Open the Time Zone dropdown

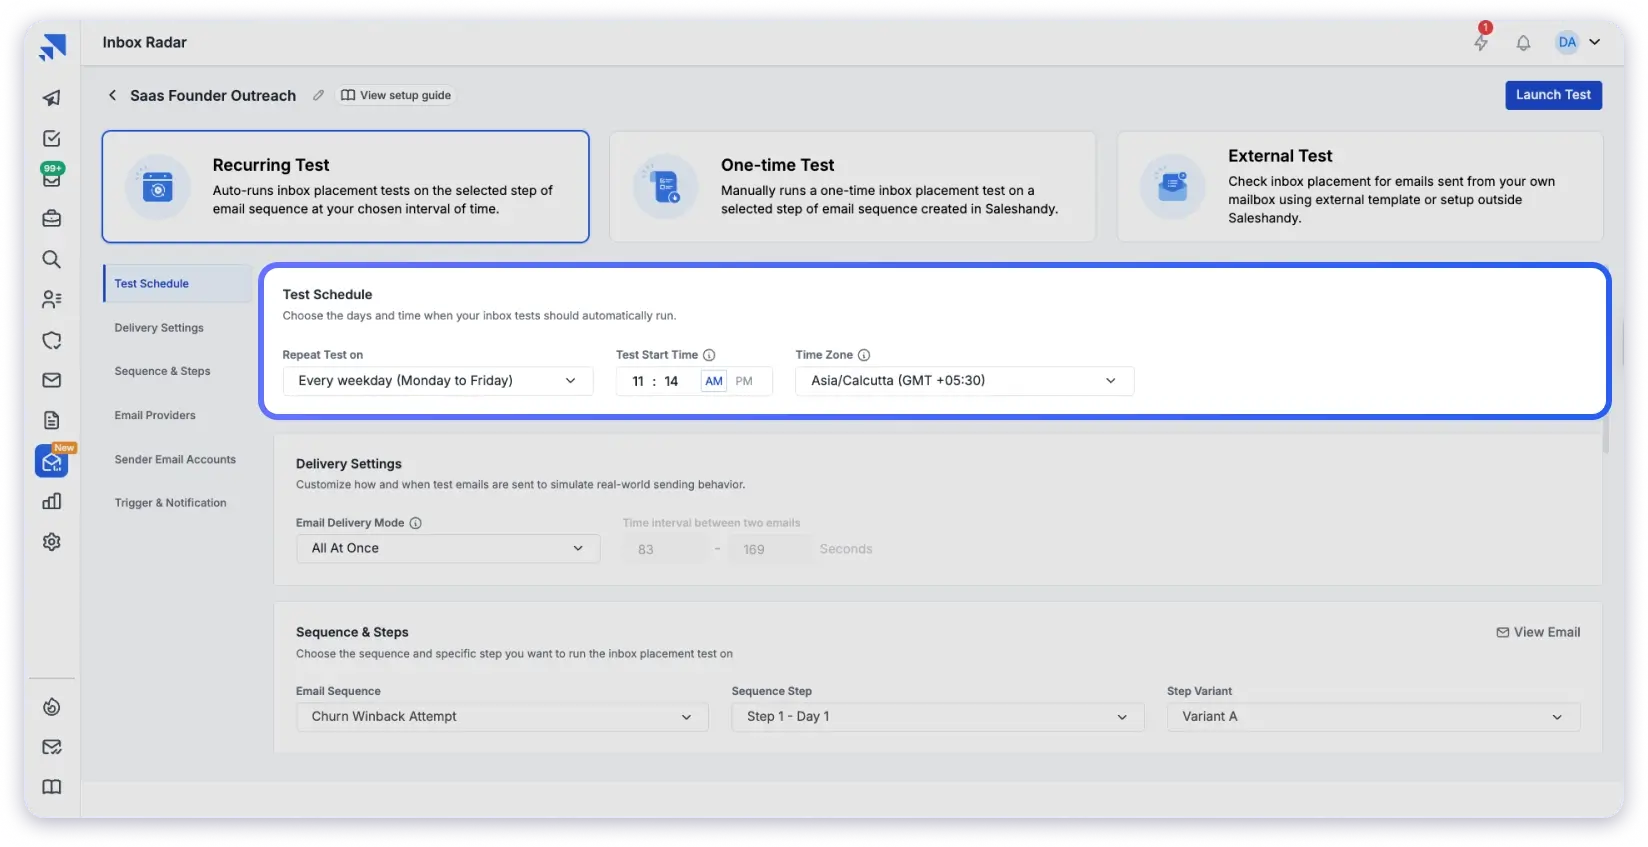[964, 381]
